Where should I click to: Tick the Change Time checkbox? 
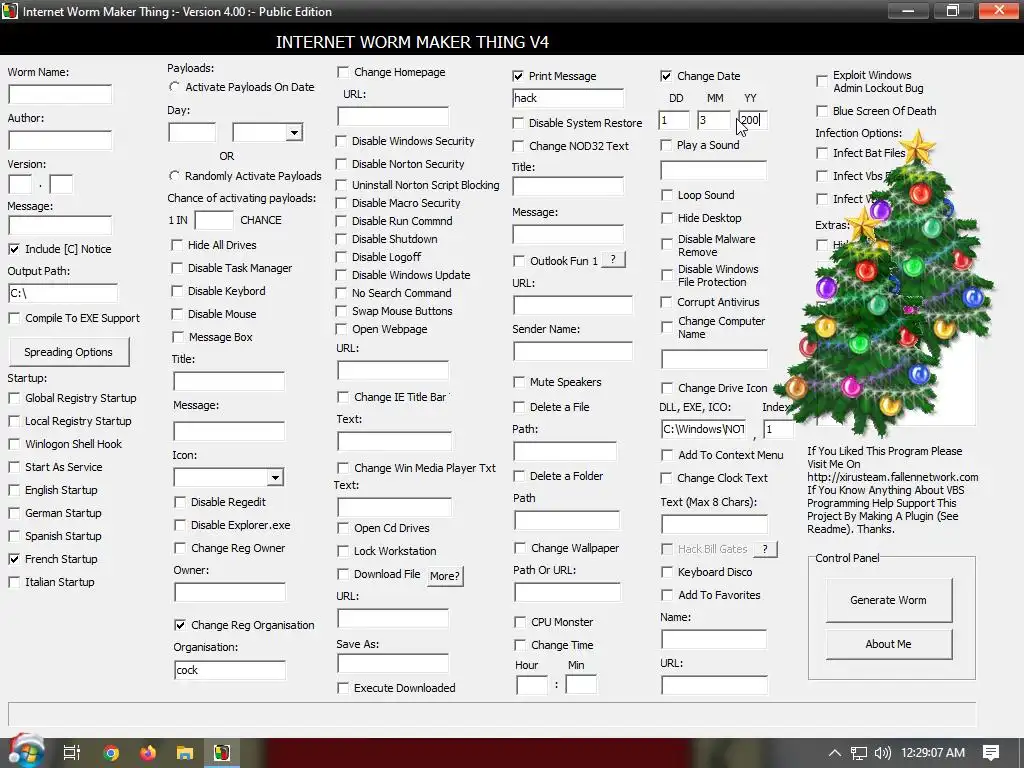coord(520,645)
